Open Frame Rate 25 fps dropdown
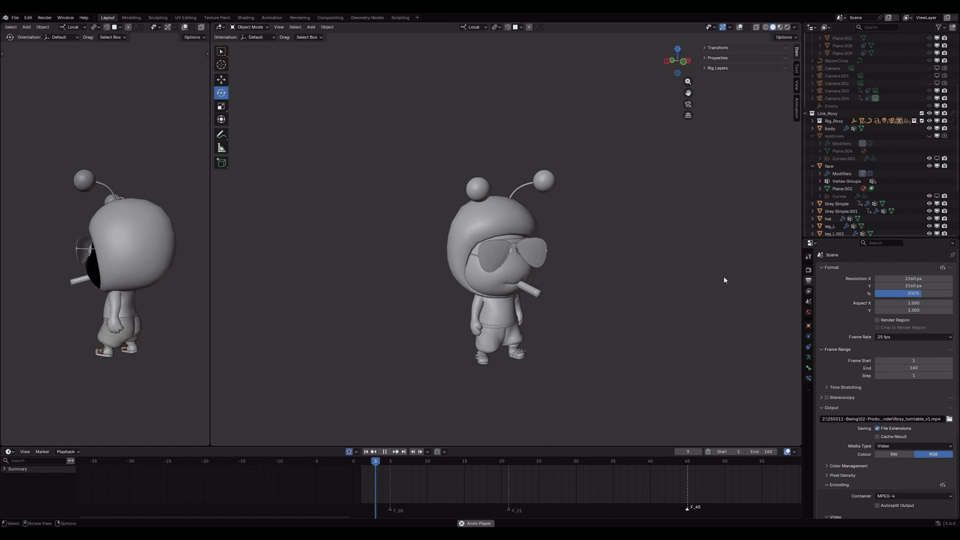Image resolution: width=960 pixels, height=540 pixels. (x=913, y=337)
